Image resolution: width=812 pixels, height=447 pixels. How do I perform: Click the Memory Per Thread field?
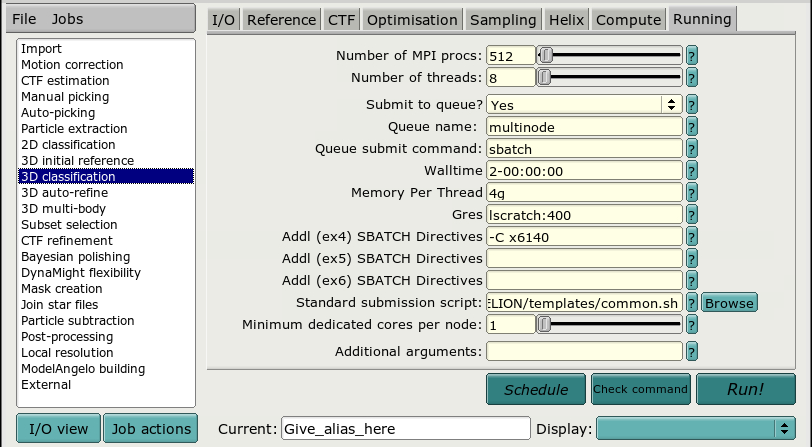tap(584, 193)
